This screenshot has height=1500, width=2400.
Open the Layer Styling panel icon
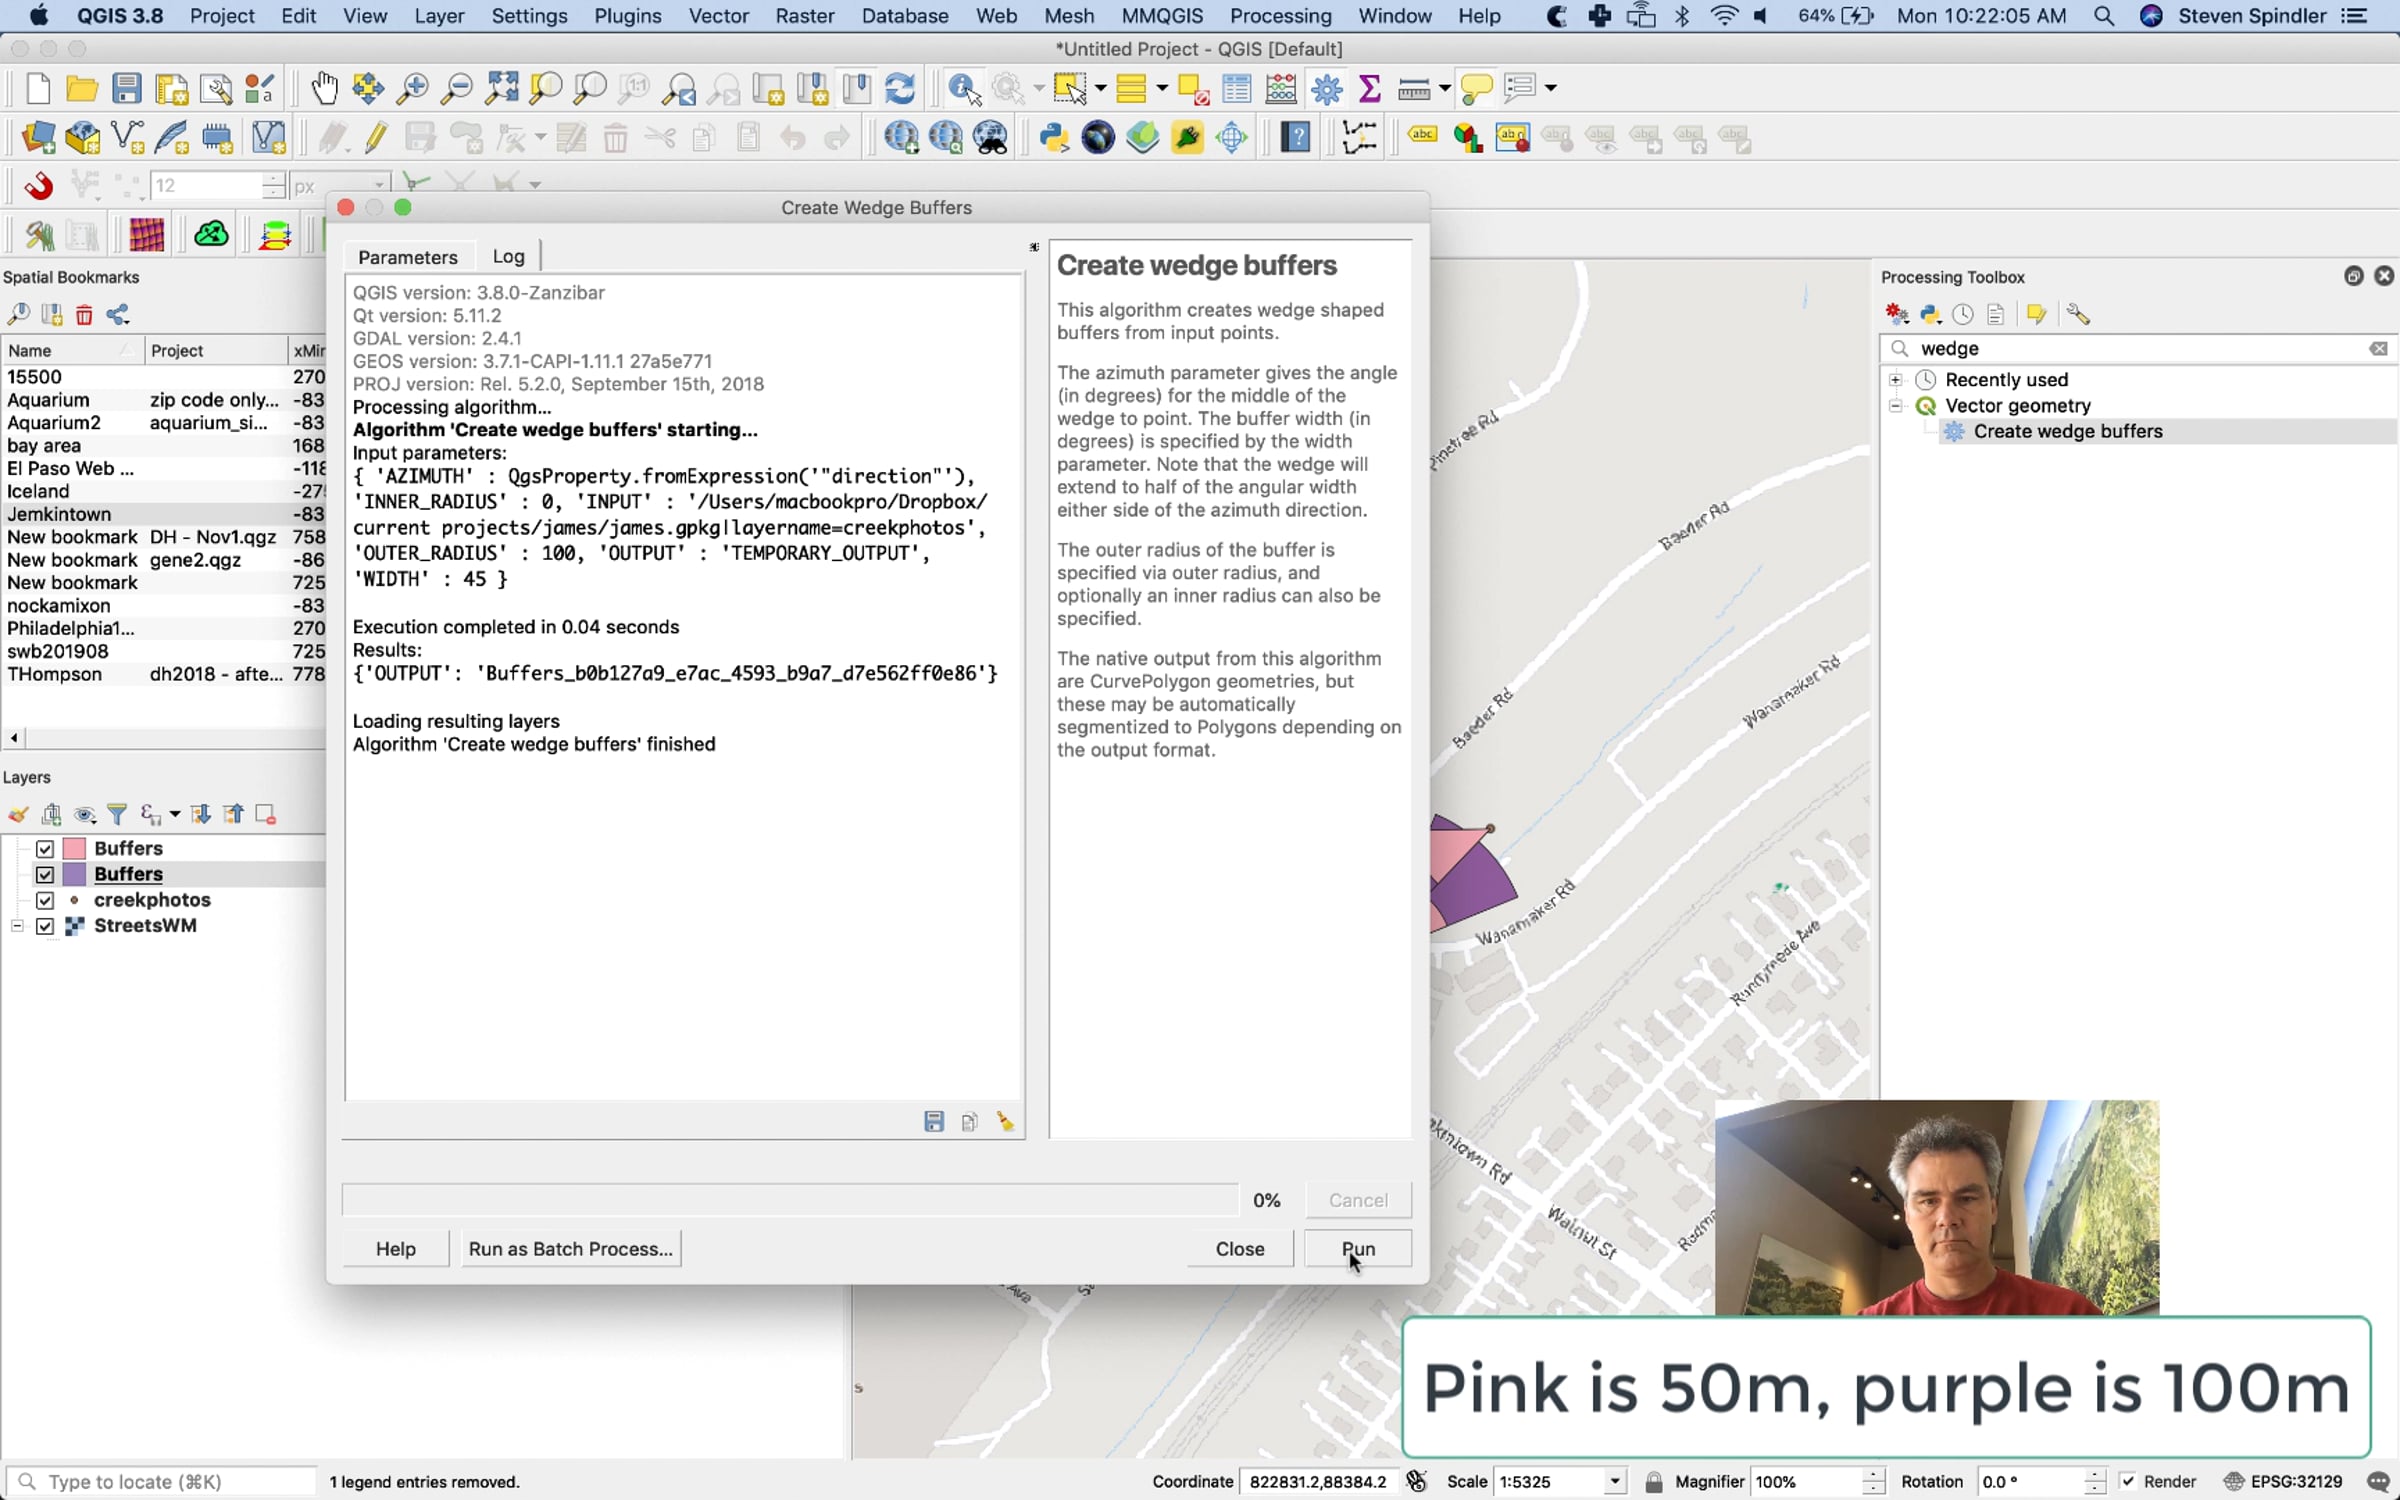[x=18, y=815]
